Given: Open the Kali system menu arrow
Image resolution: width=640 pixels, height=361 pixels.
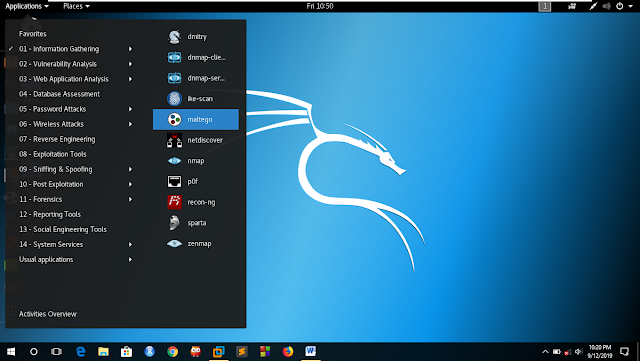Looking at the screenshot, I should pos(631,6).
